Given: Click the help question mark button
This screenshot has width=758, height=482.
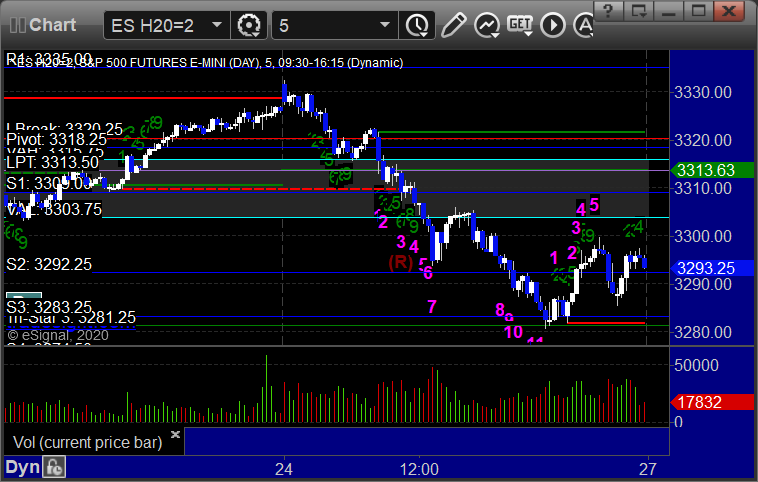Looking at the screenshot, I should (x=608, y=10).
